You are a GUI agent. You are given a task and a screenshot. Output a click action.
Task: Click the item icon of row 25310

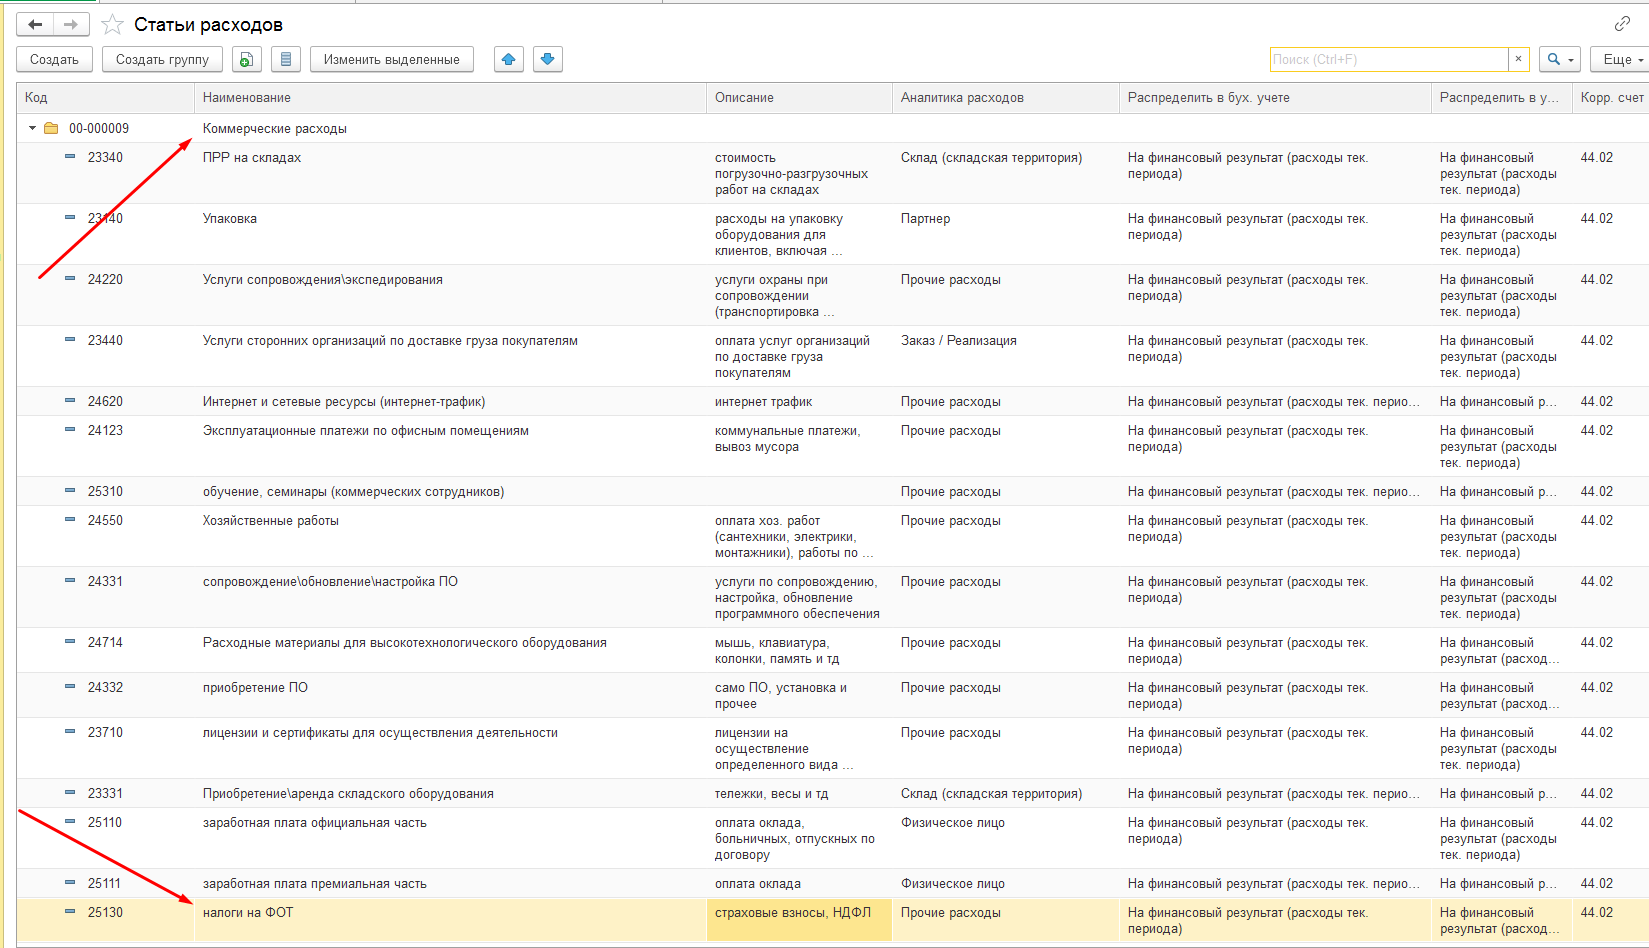tap(70, 491)
